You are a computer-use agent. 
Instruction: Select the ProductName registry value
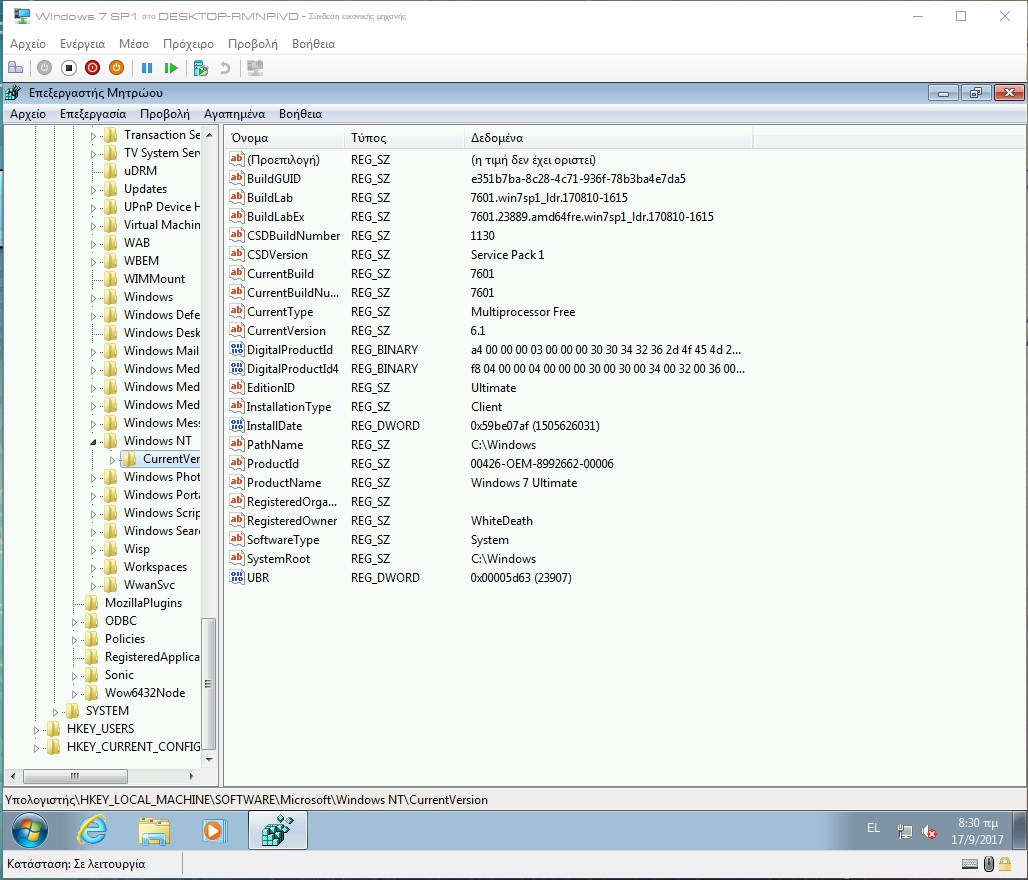click(x=285, y=483)
